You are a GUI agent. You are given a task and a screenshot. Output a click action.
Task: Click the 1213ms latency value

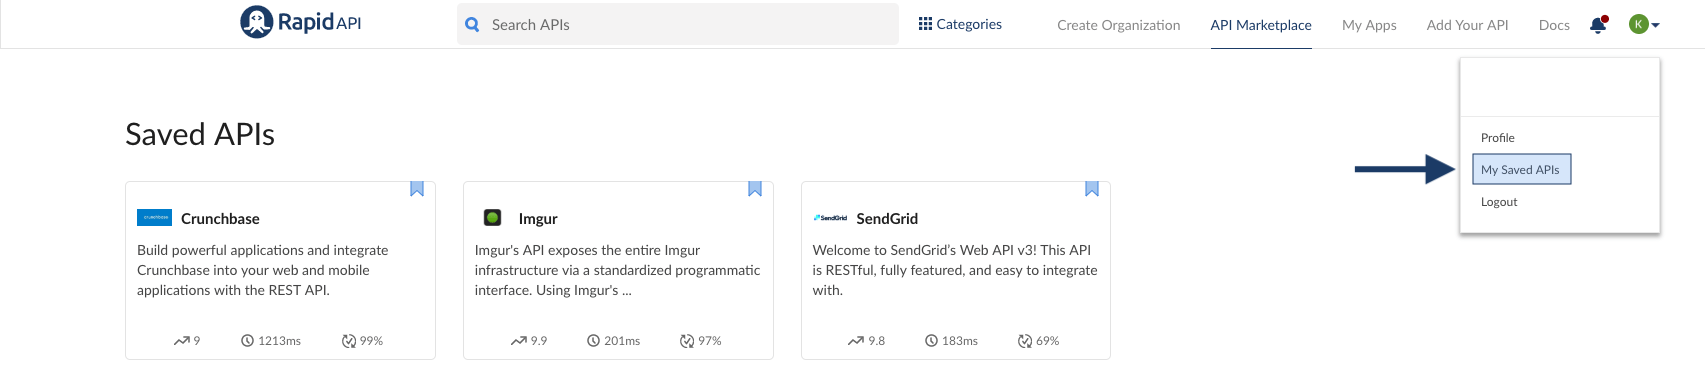tap(279, 341)
